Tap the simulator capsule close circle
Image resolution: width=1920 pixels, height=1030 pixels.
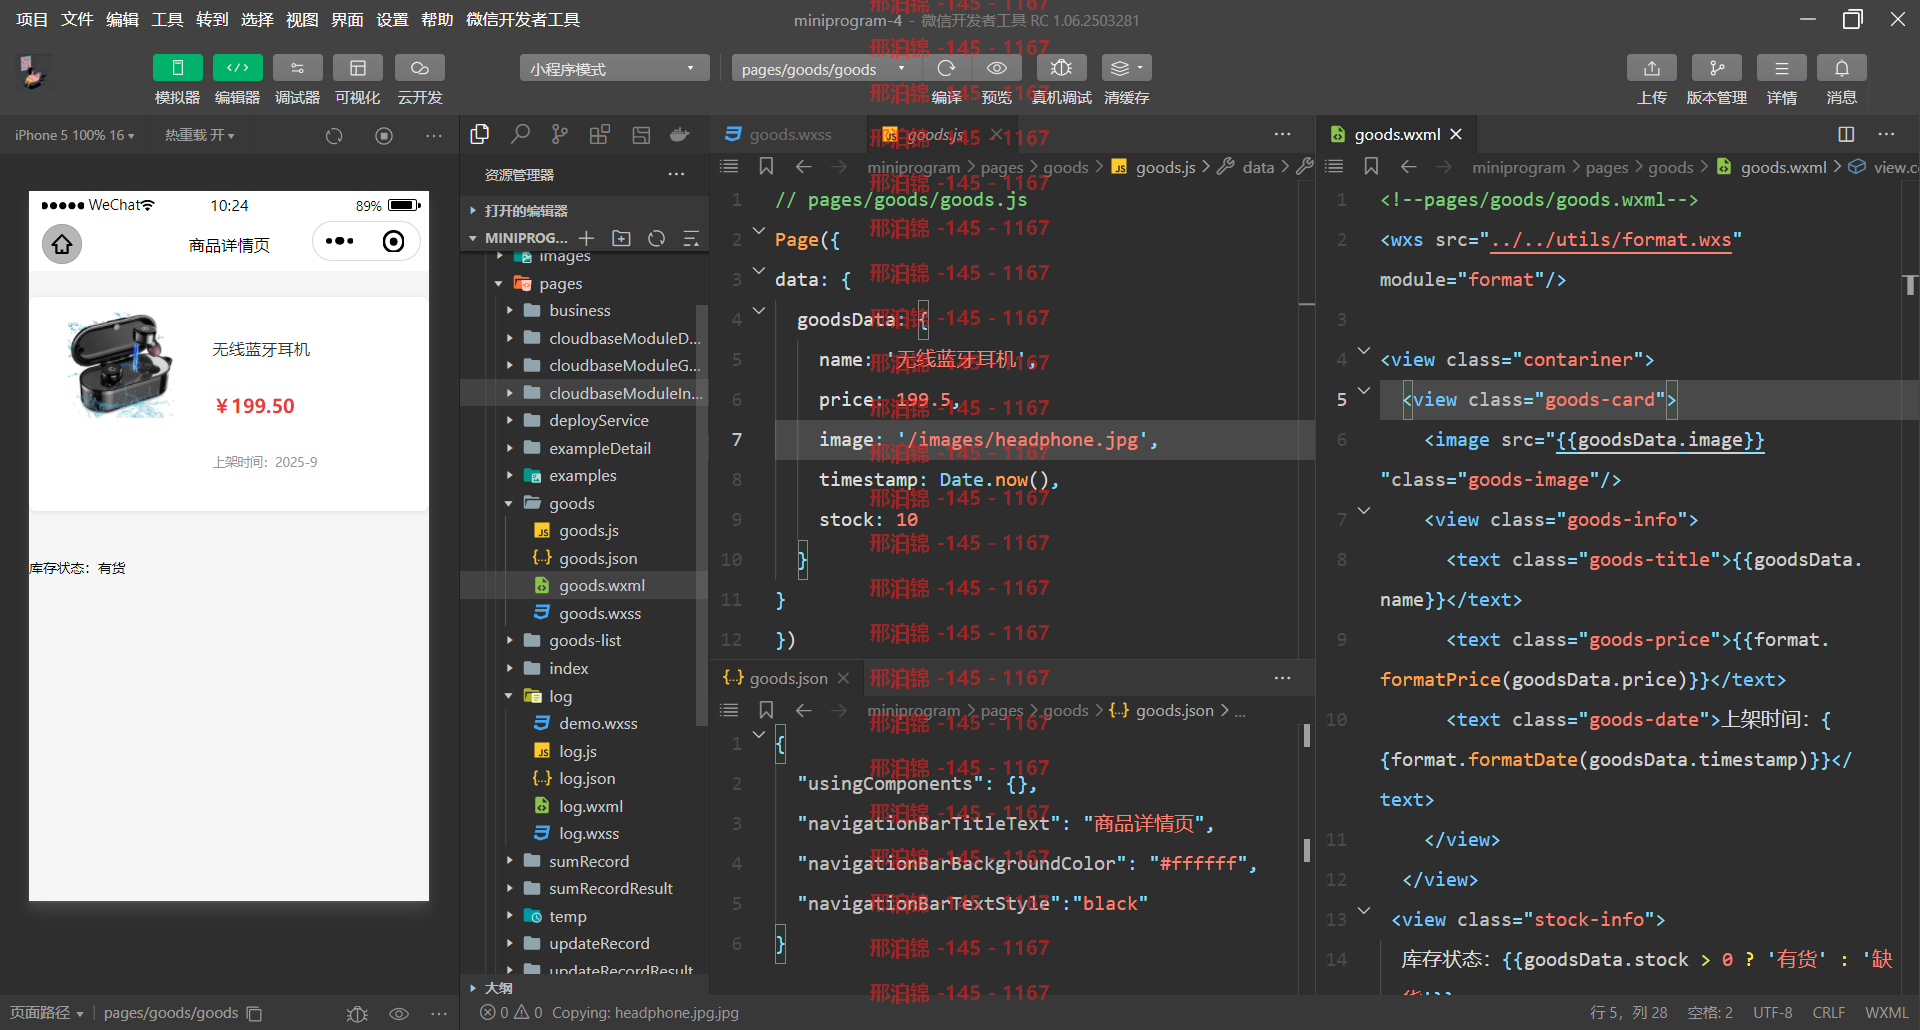pyautogui.click(x=394, y=241)
